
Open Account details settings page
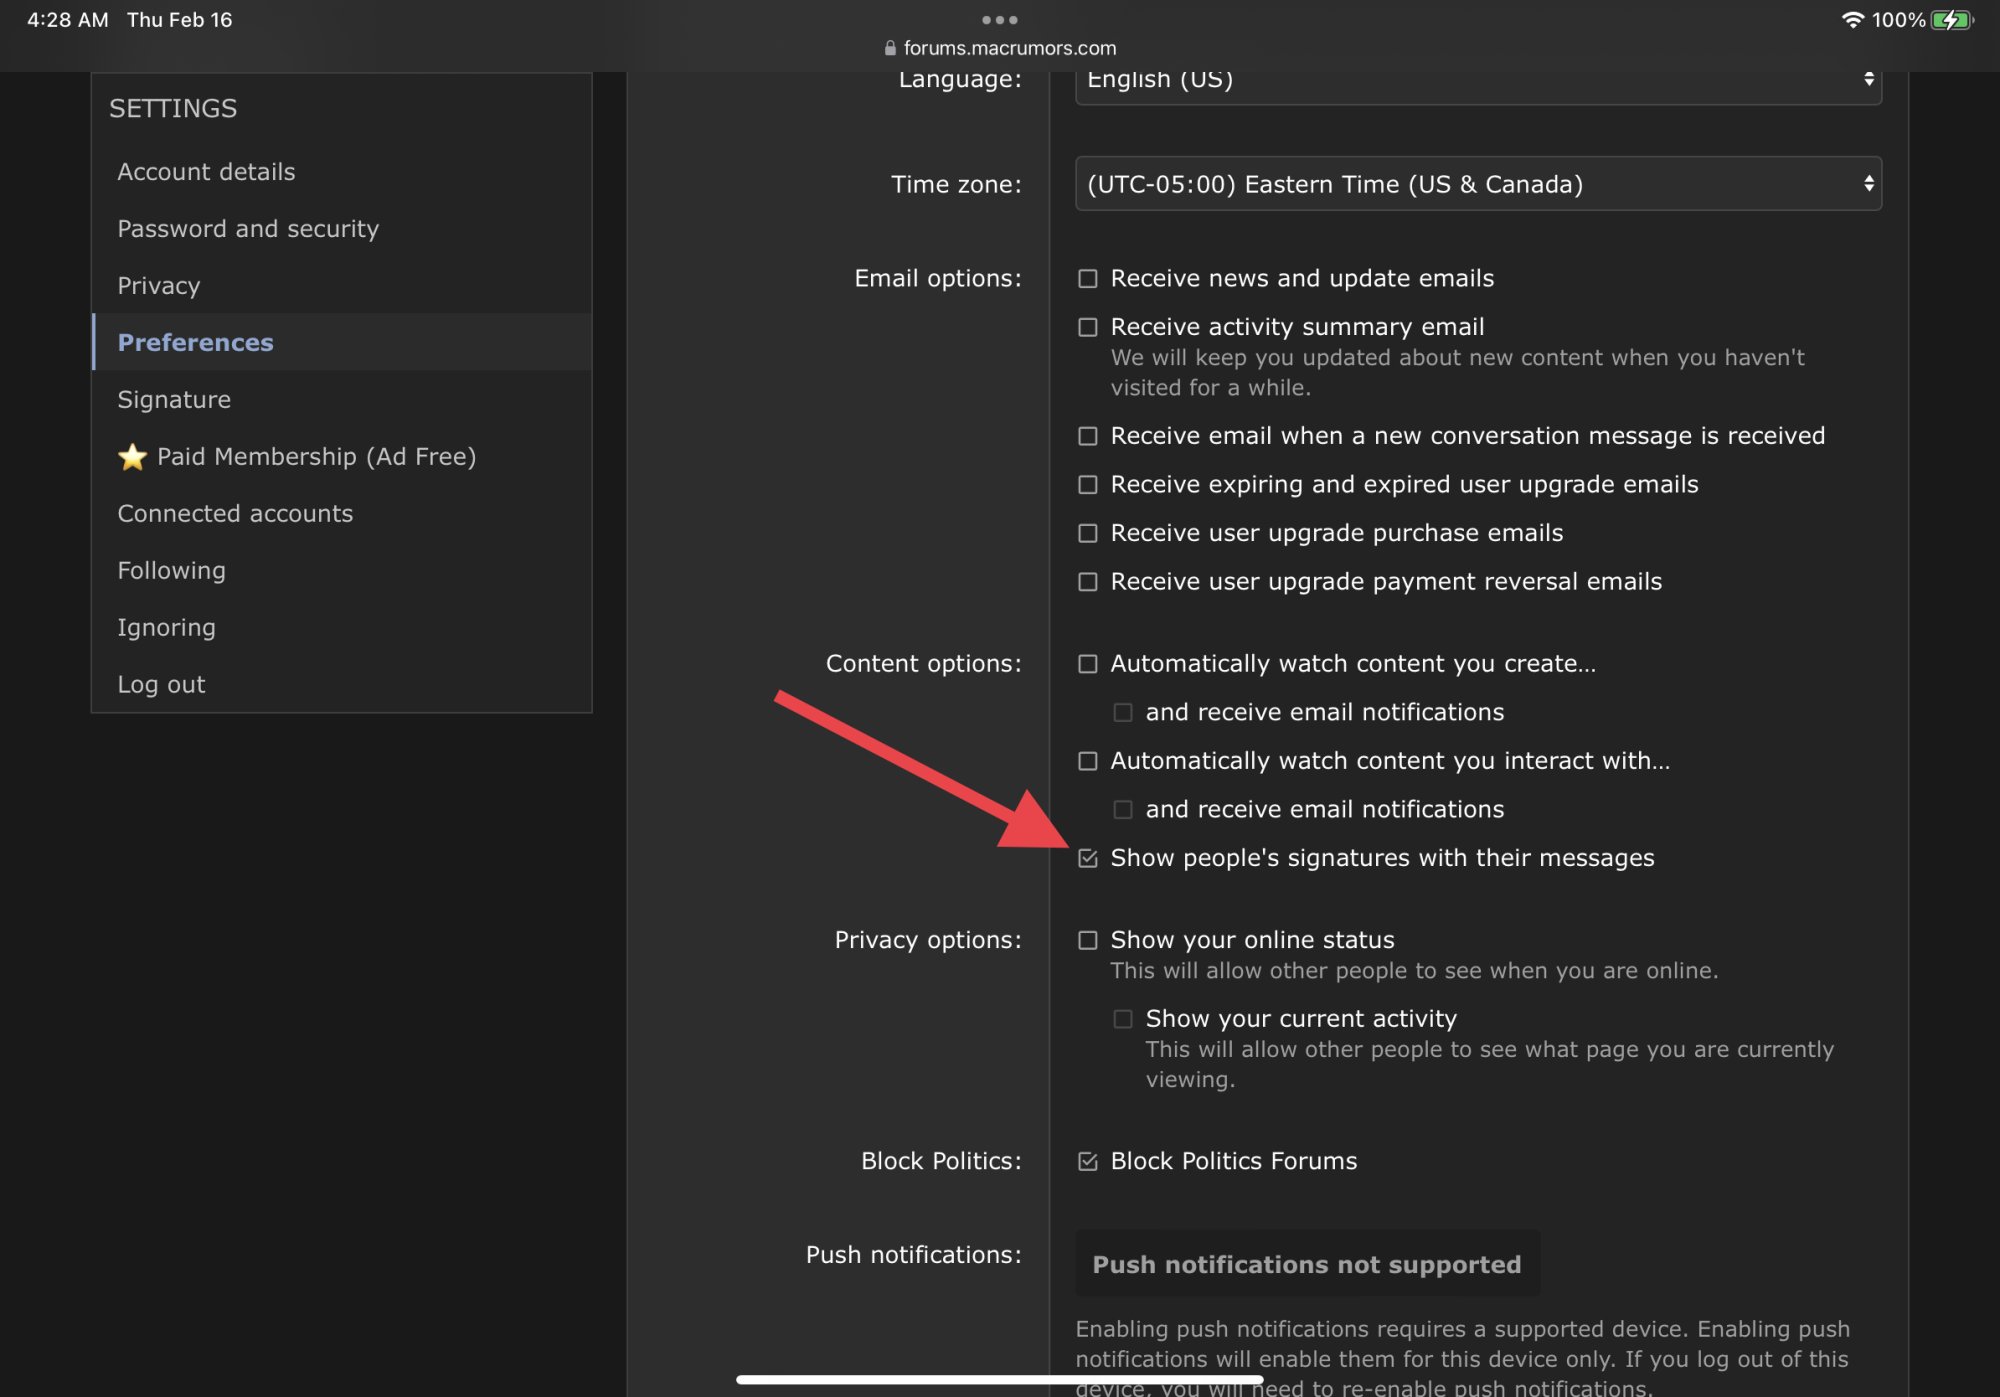206,172
